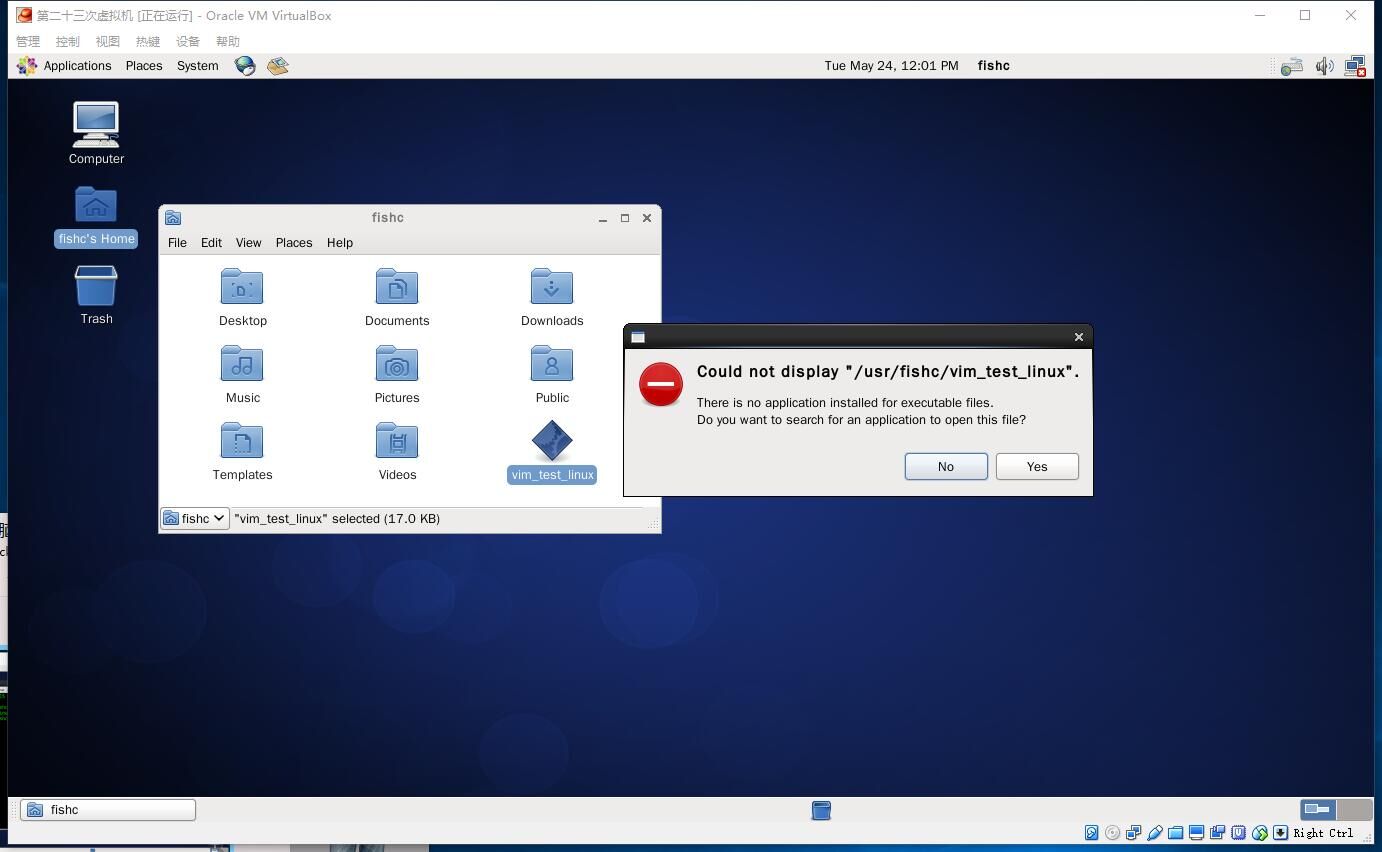The height and width of the screenshot is (852, 1382).
Task: Select the Templates folder
Action: (x=242, y=451)
